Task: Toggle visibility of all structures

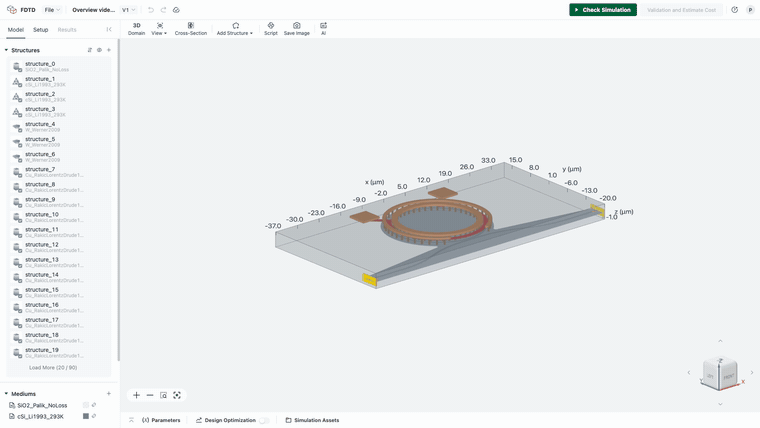Action: tap(99, 50)
